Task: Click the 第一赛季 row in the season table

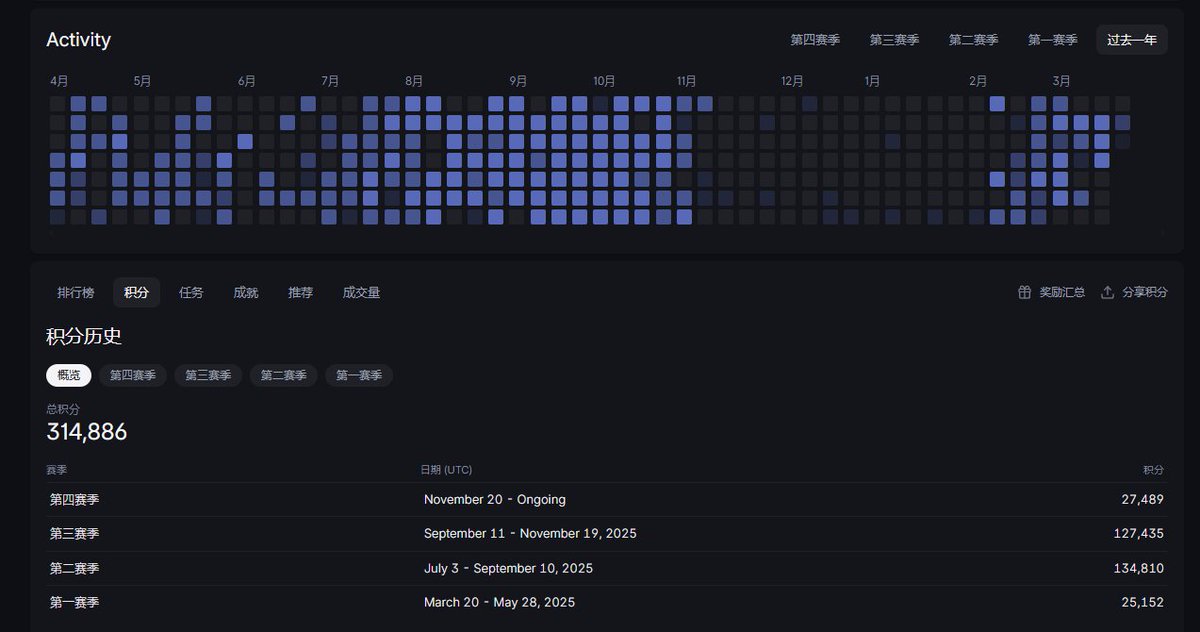Action: point(606,602)
